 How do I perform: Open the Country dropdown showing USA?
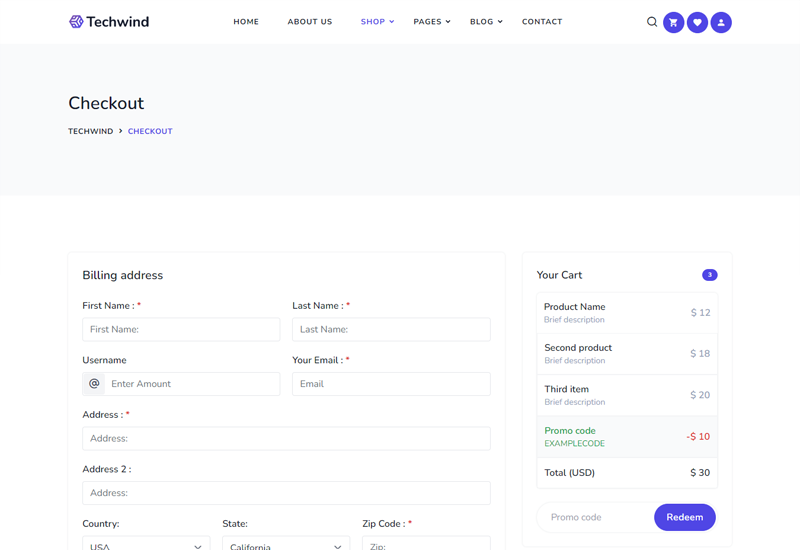click(146, 543)
